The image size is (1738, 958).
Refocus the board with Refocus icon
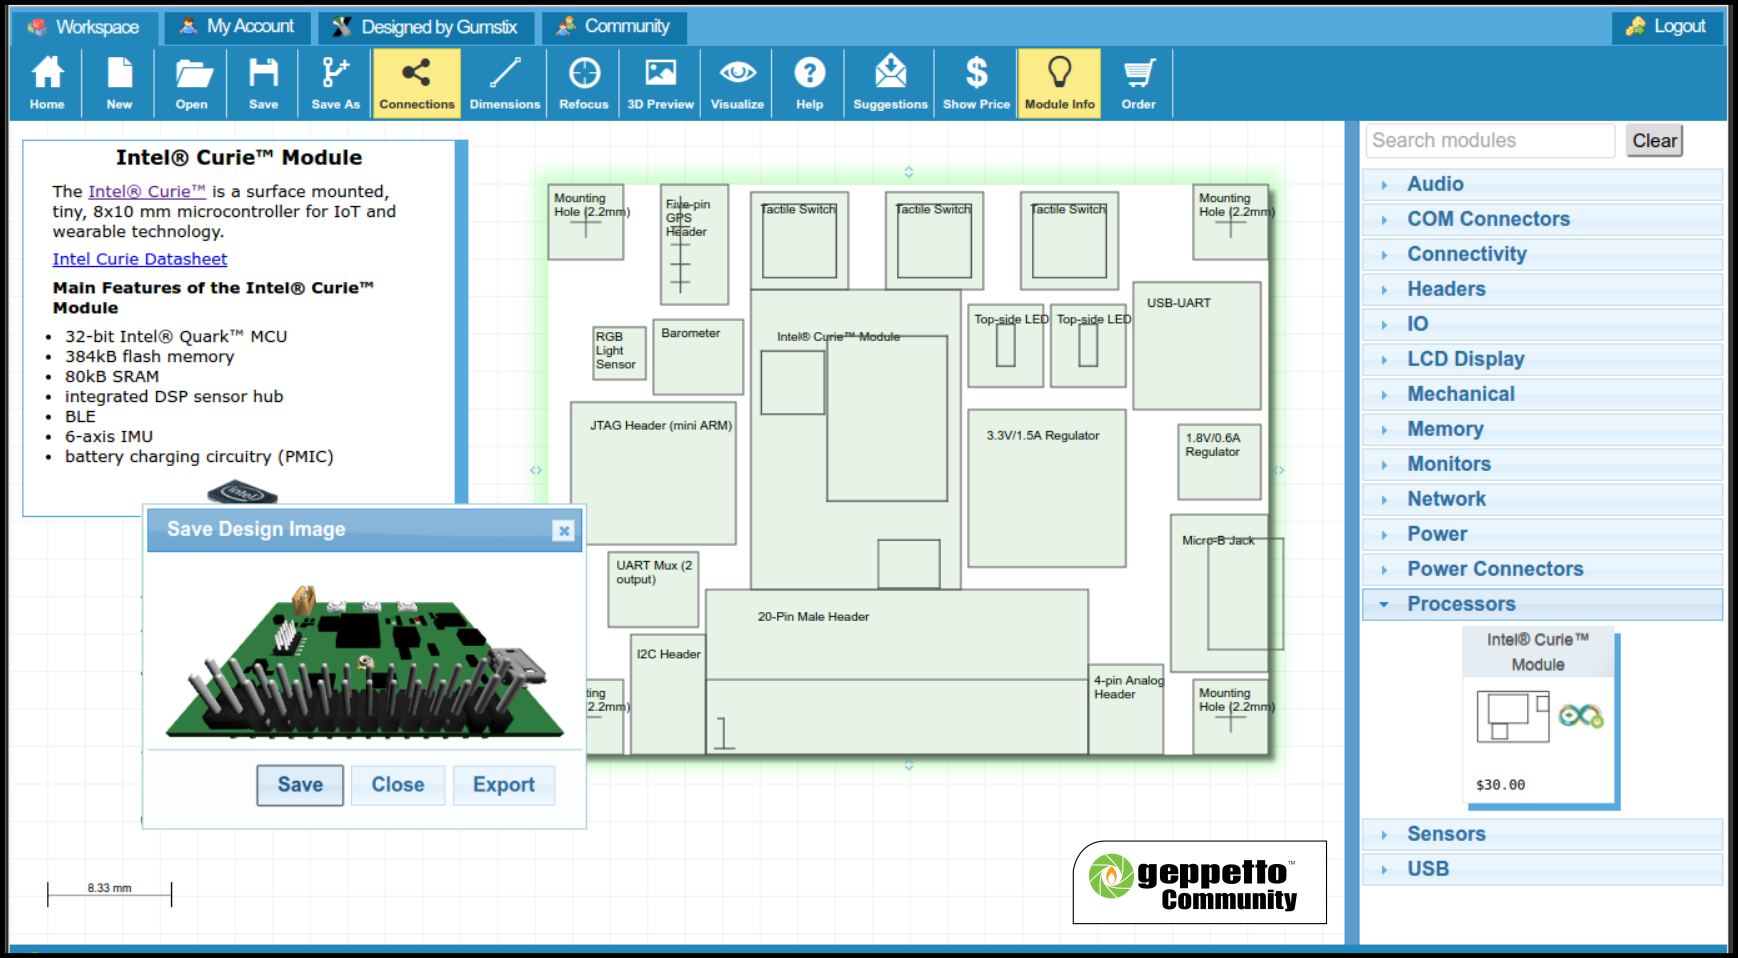[584, 84]
